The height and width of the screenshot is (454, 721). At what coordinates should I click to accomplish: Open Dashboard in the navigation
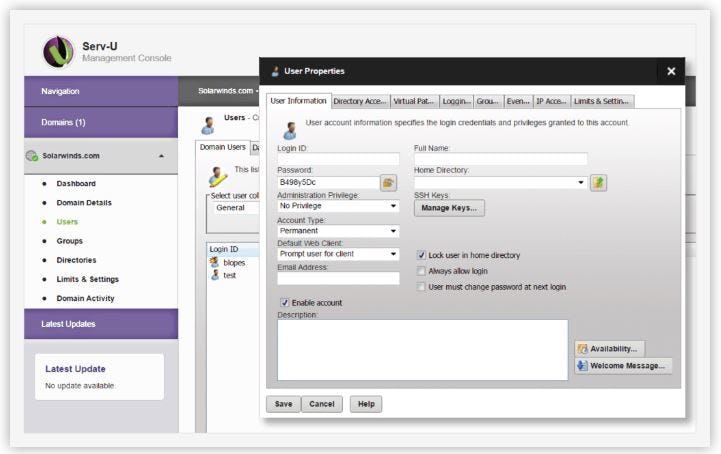click(76, 184)
